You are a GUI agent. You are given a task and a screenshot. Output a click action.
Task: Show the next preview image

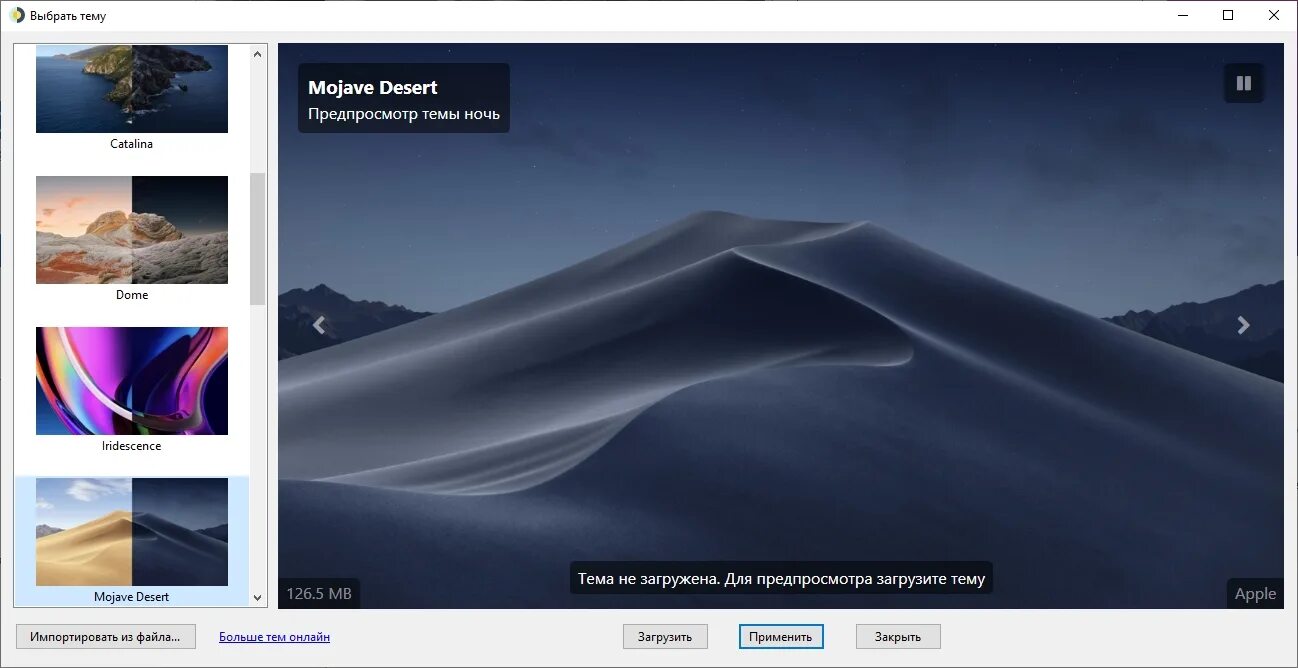(1243, 325)
